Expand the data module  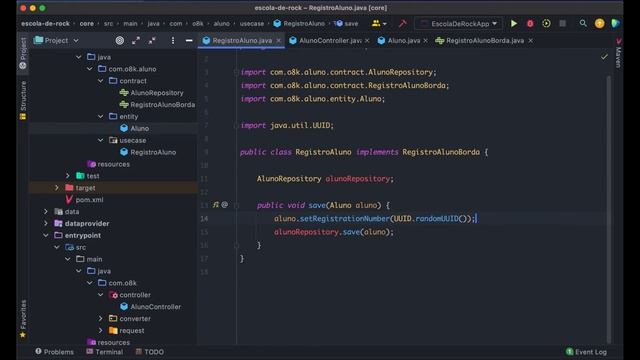point(46,211)
